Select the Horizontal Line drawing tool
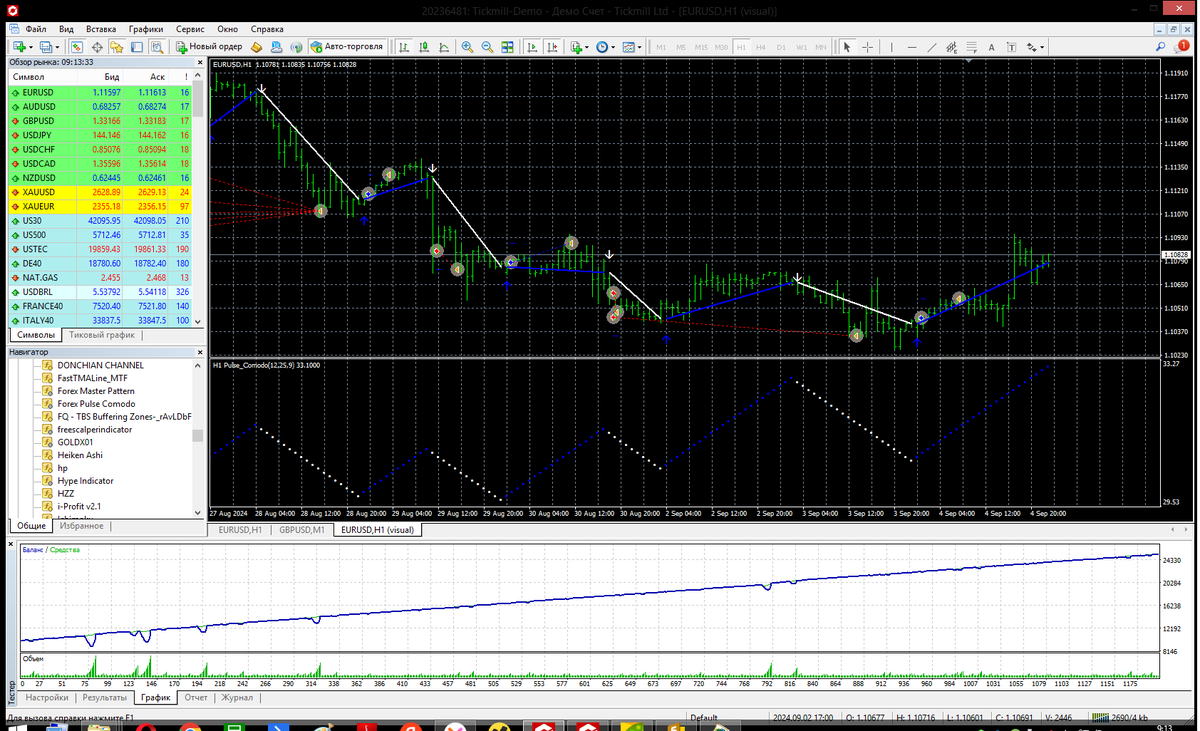Viewport: 1200px width, 731px height. click(912, 47)
